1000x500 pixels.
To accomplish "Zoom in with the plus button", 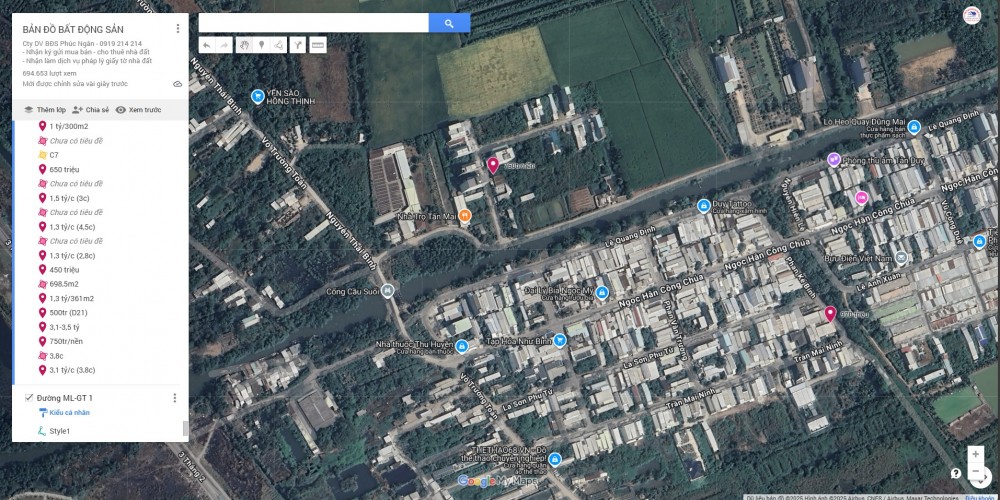I will coord(975,454).
